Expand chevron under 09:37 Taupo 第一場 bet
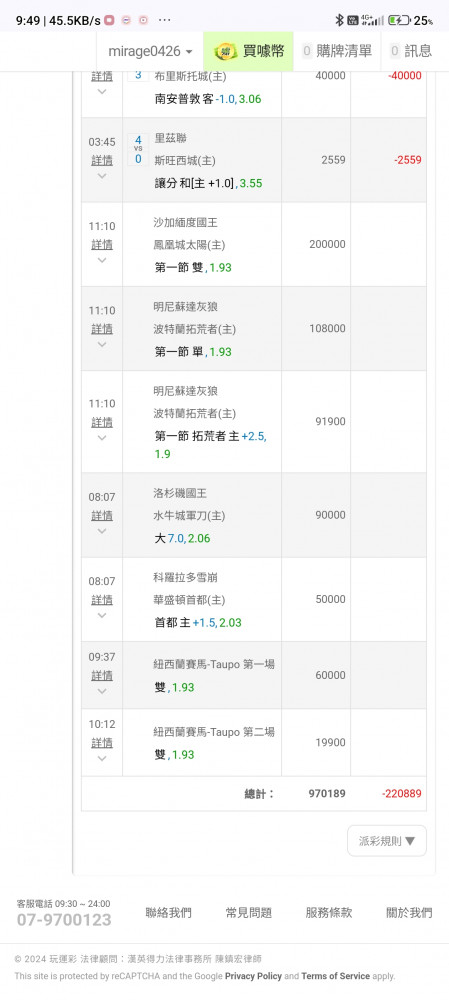 pos(101,691)
